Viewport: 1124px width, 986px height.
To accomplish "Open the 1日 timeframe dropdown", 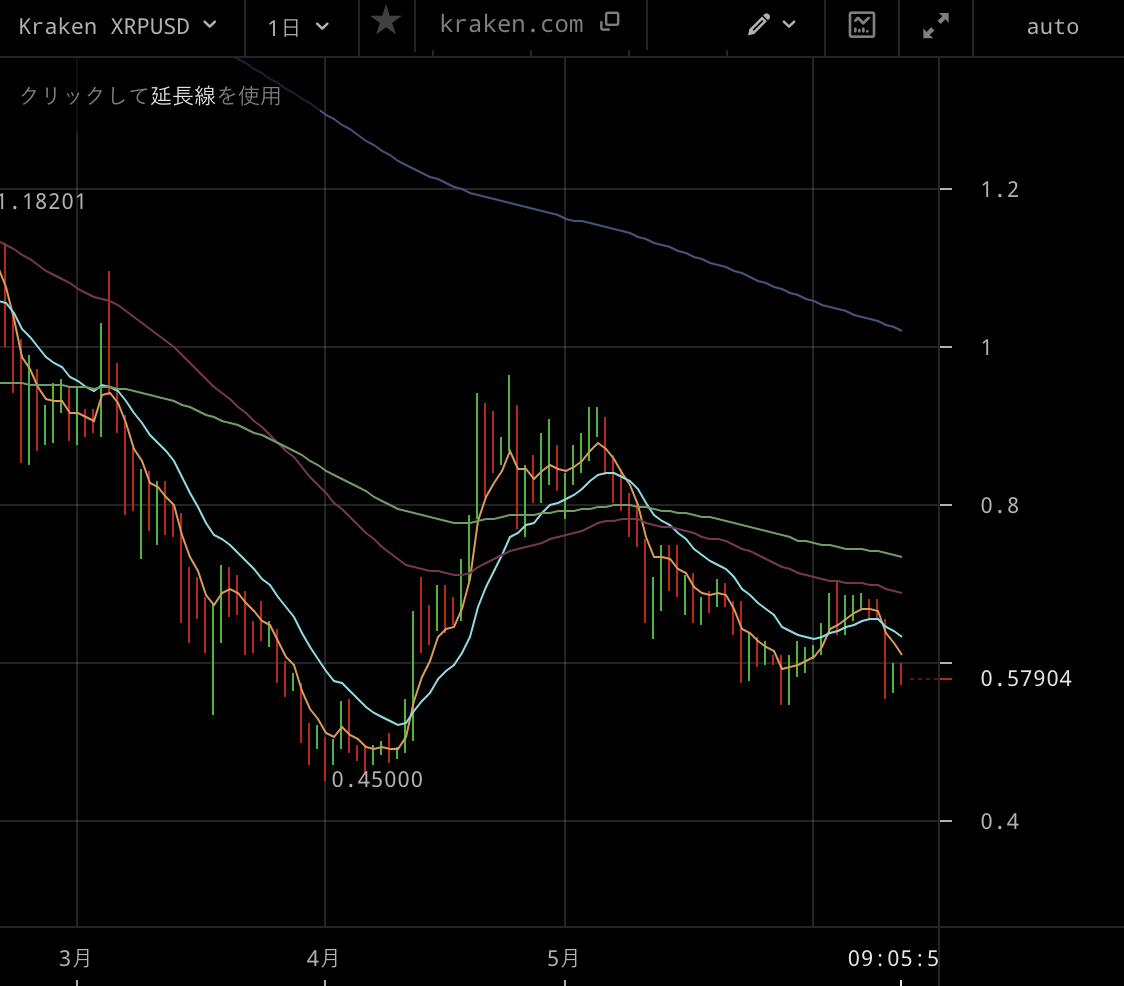I will (x=298, y=27).
